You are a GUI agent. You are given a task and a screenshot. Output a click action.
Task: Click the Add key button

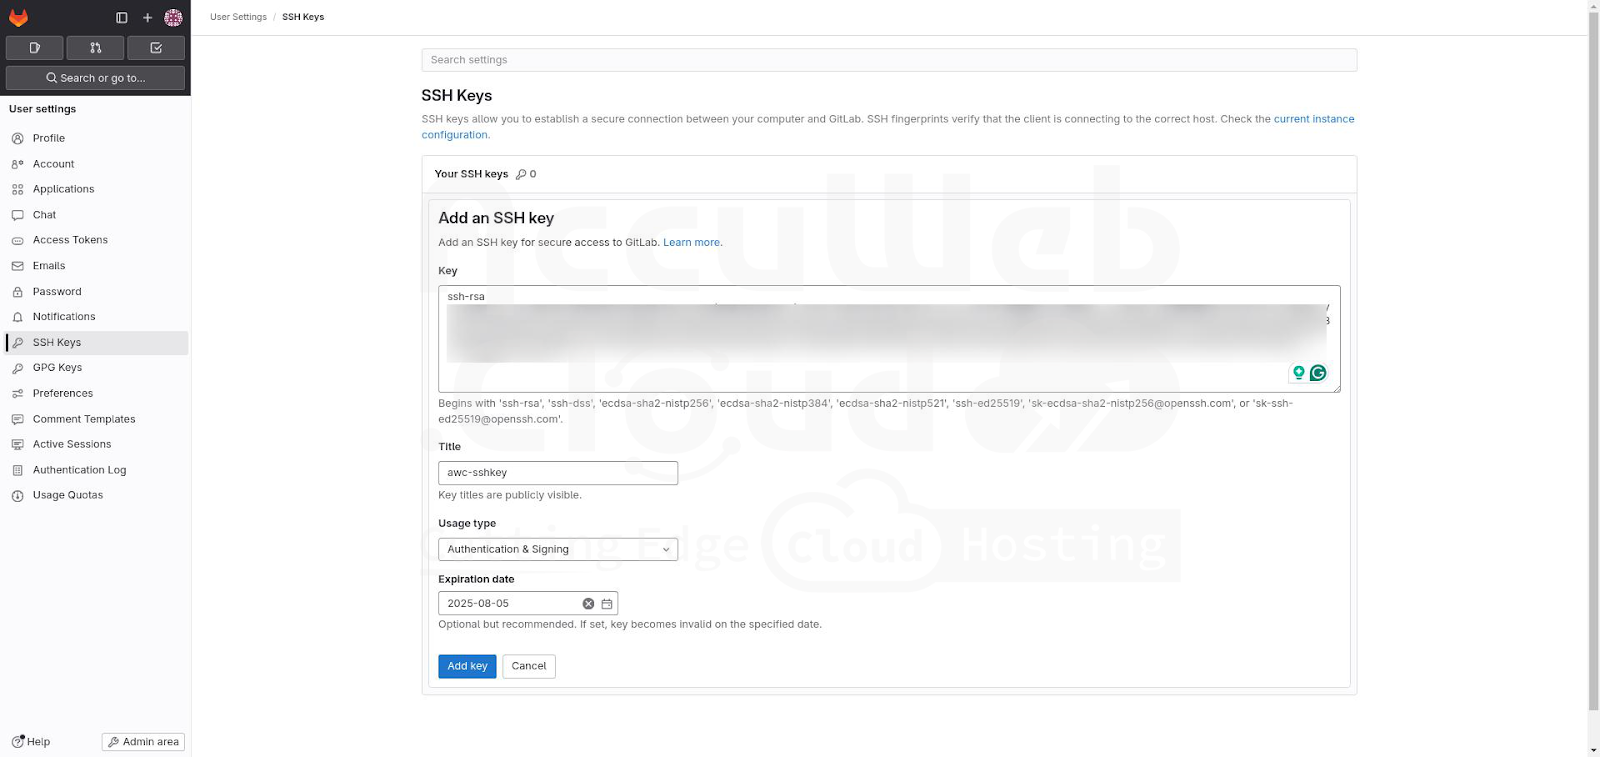tap(467, 666)
